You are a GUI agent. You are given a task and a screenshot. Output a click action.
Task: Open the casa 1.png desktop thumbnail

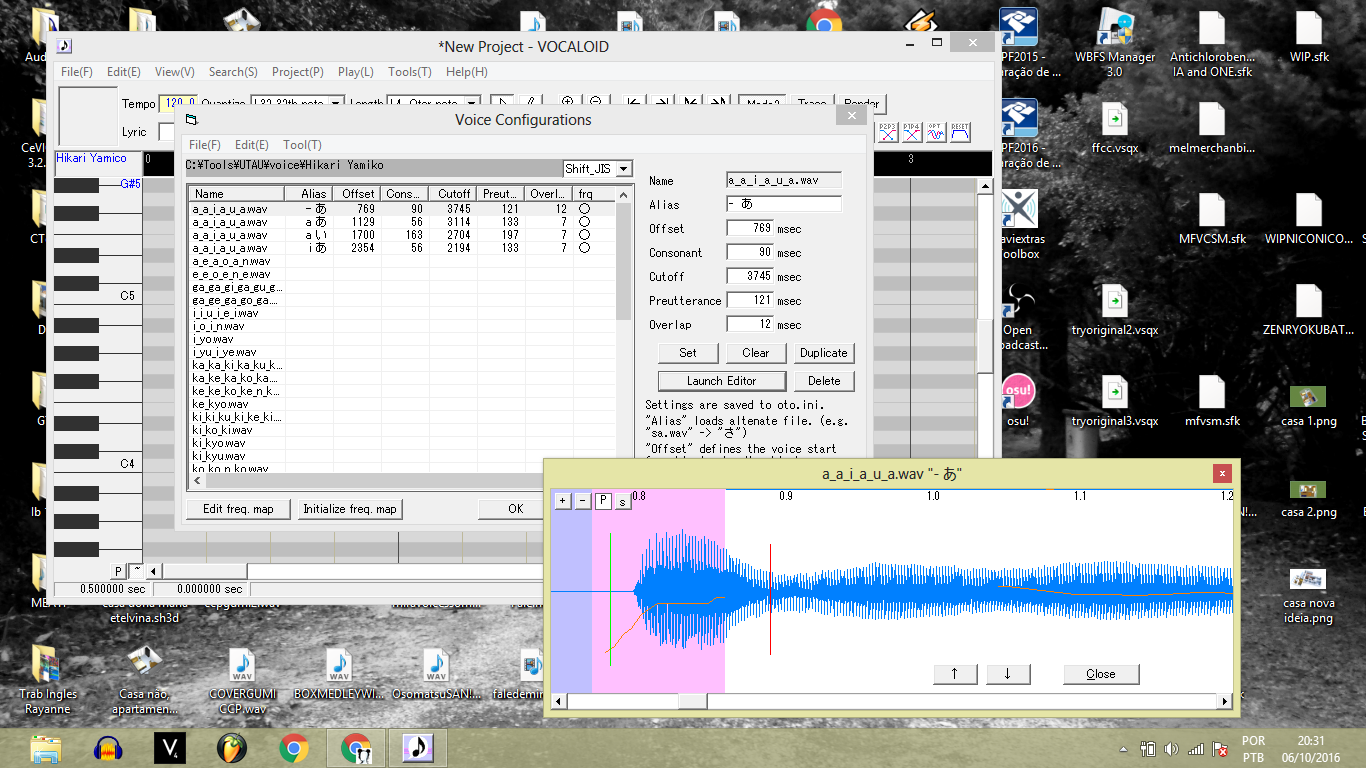click(1309, 405)
